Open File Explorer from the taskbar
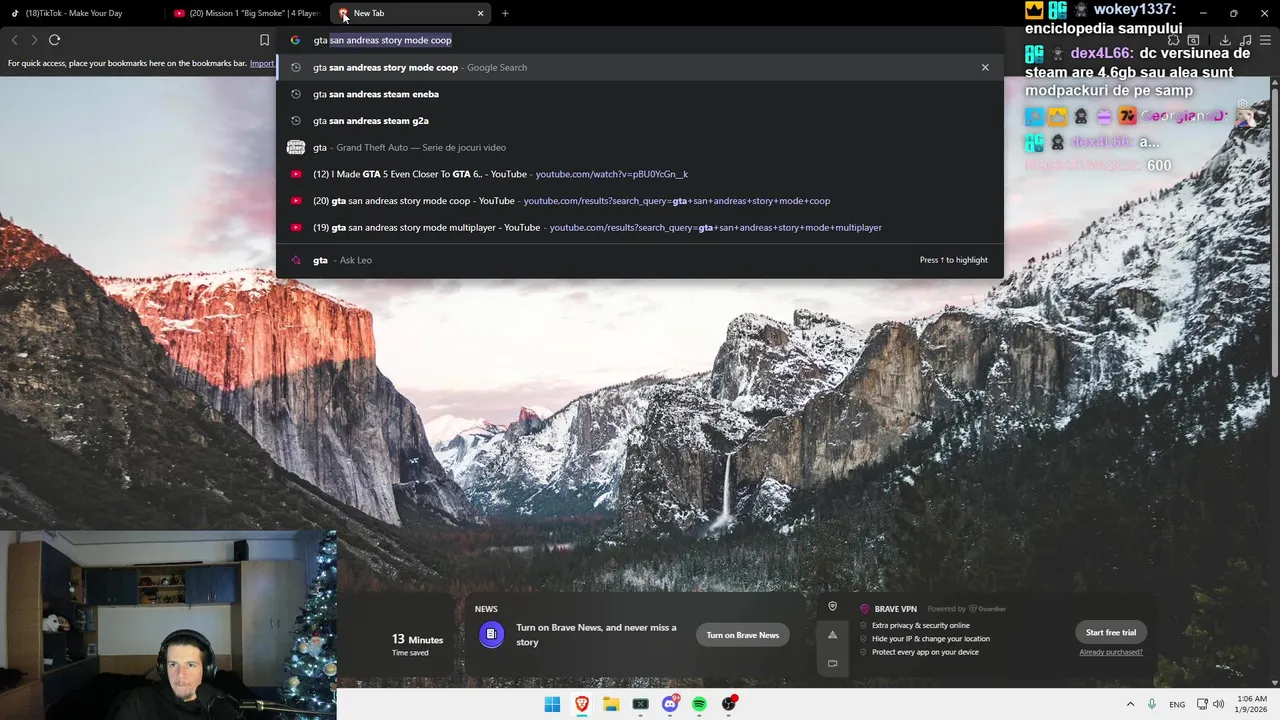 (x=611, y=704)
